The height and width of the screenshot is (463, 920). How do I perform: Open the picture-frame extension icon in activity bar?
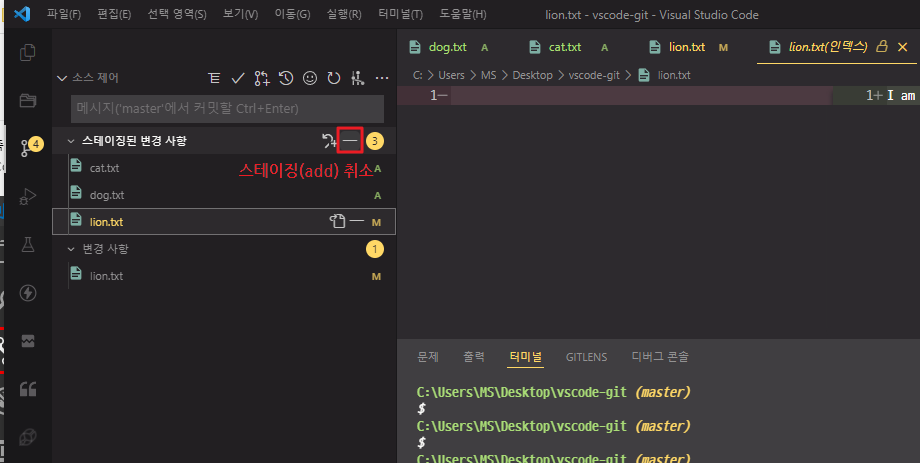28,340
